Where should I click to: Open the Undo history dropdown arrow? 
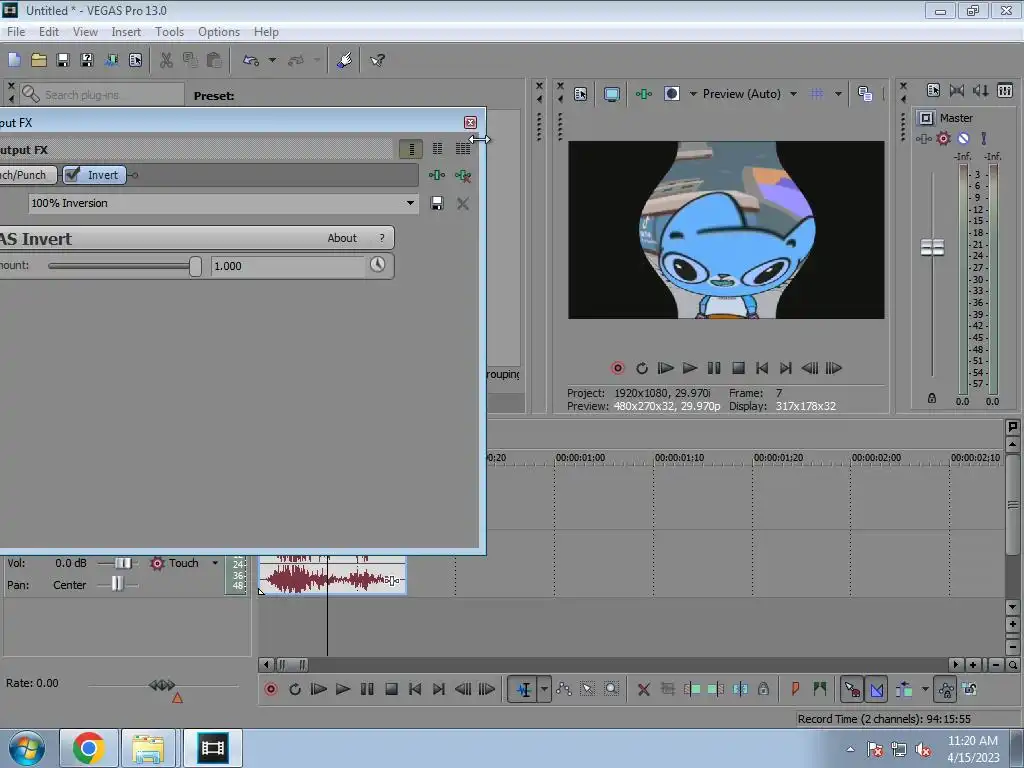(x=272, y=60)
